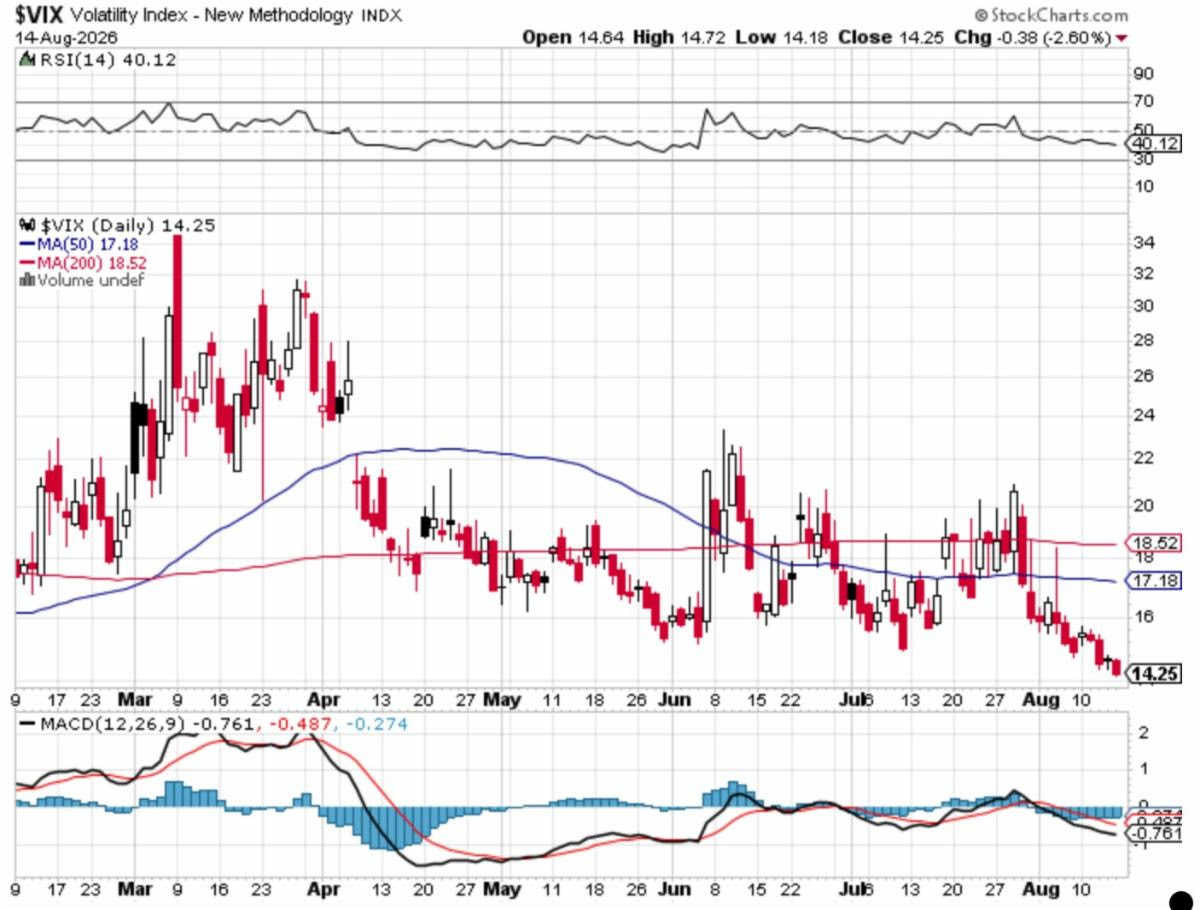1200x910 pixels.
Task: Click the 70 overbought level on RSI axis
Action: (1144, 101)
